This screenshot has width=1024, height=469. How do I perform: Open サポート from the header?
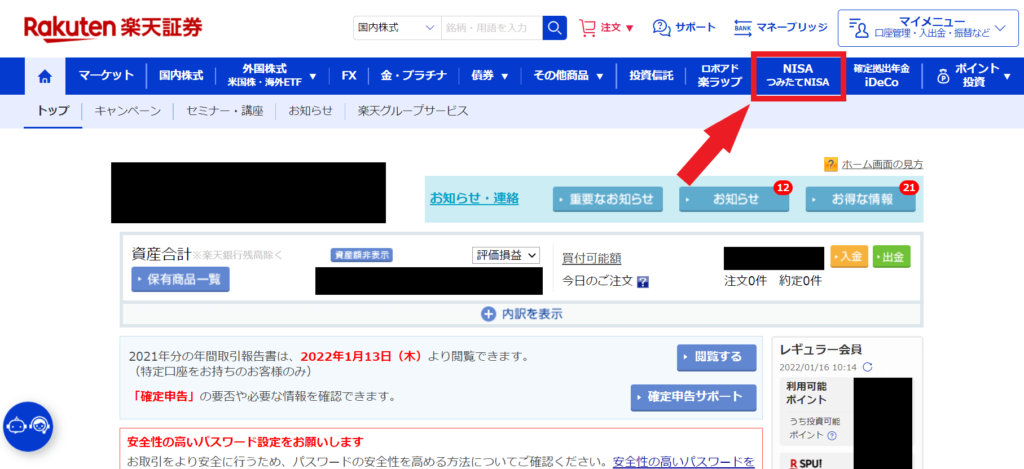tap(684, 28)
